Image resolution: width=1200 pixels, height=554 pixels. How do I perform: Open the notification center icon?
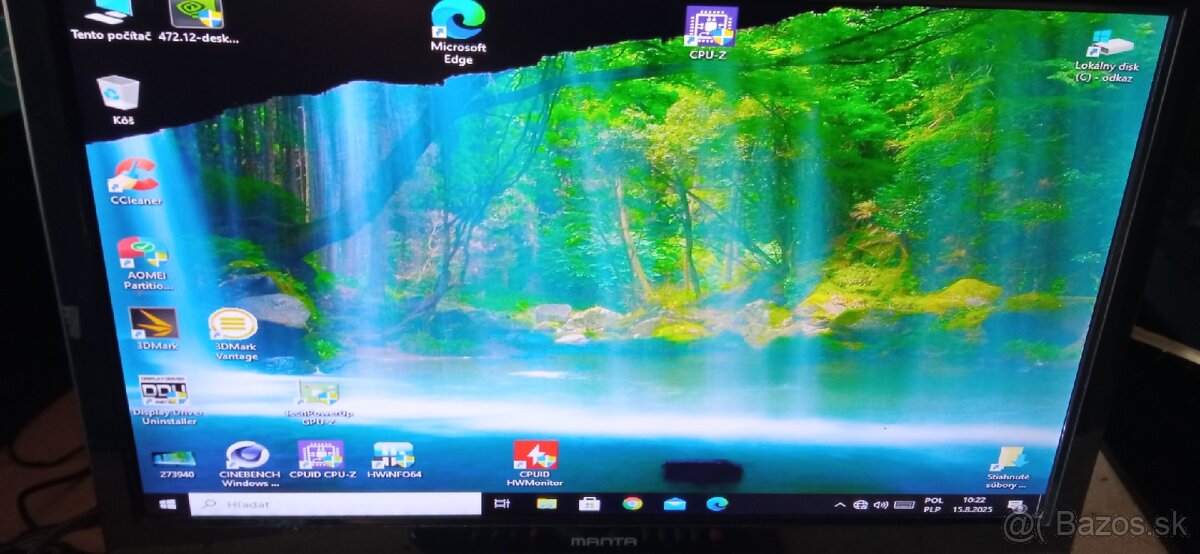1016,506
